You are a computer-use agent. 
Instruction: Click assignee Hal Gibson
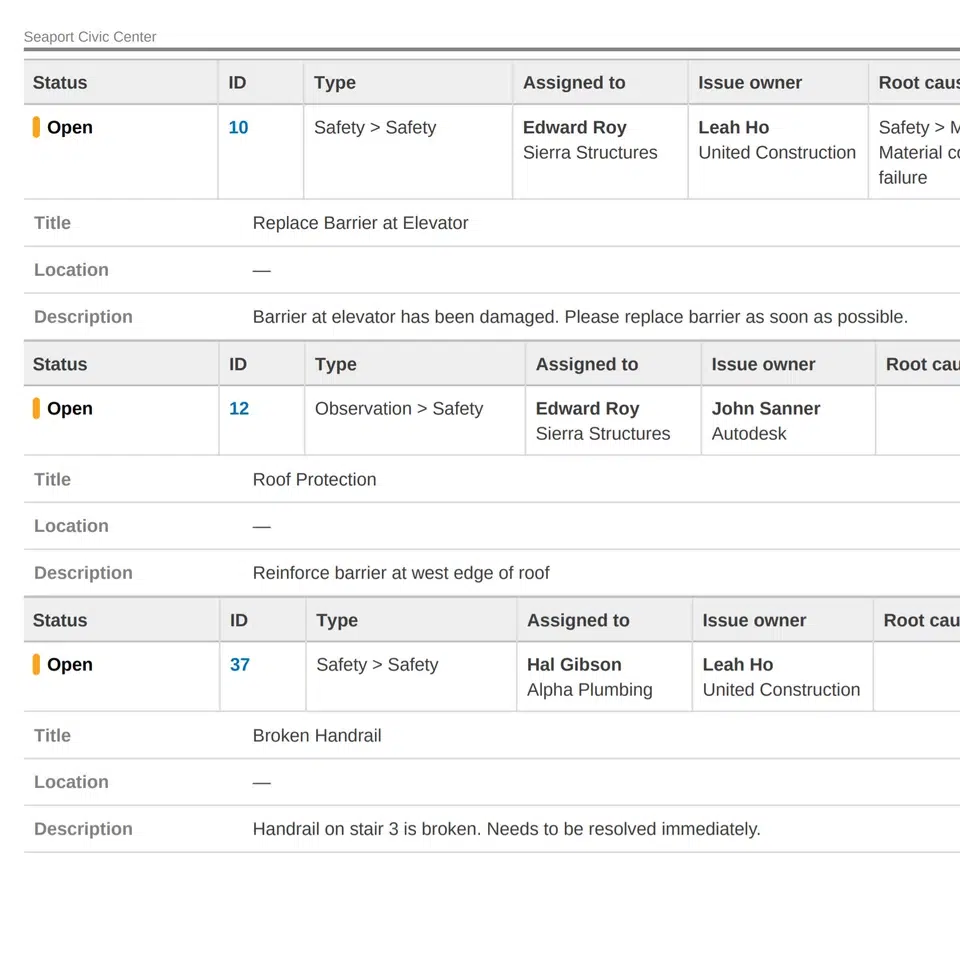click(x=574, y=665)
